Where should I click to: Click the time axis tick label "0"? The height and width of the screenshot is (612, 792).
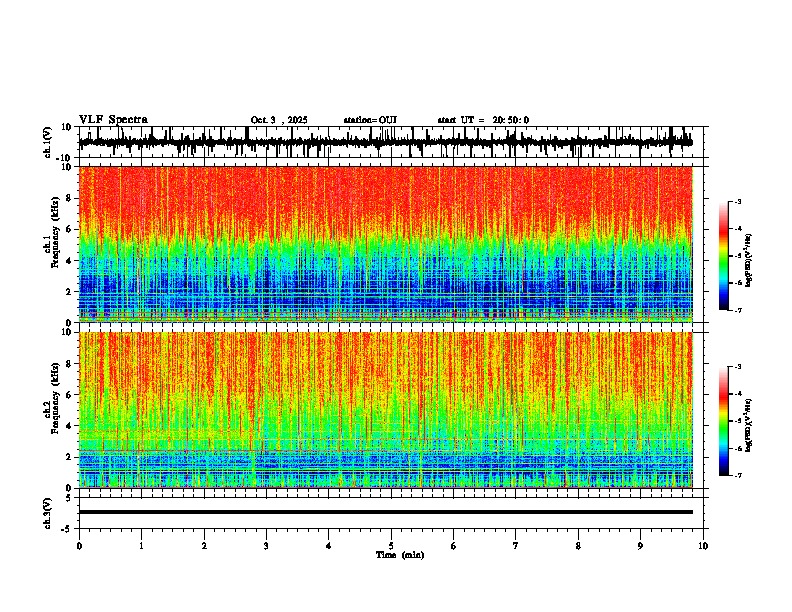pyautogui.click(x=79, y=546)
